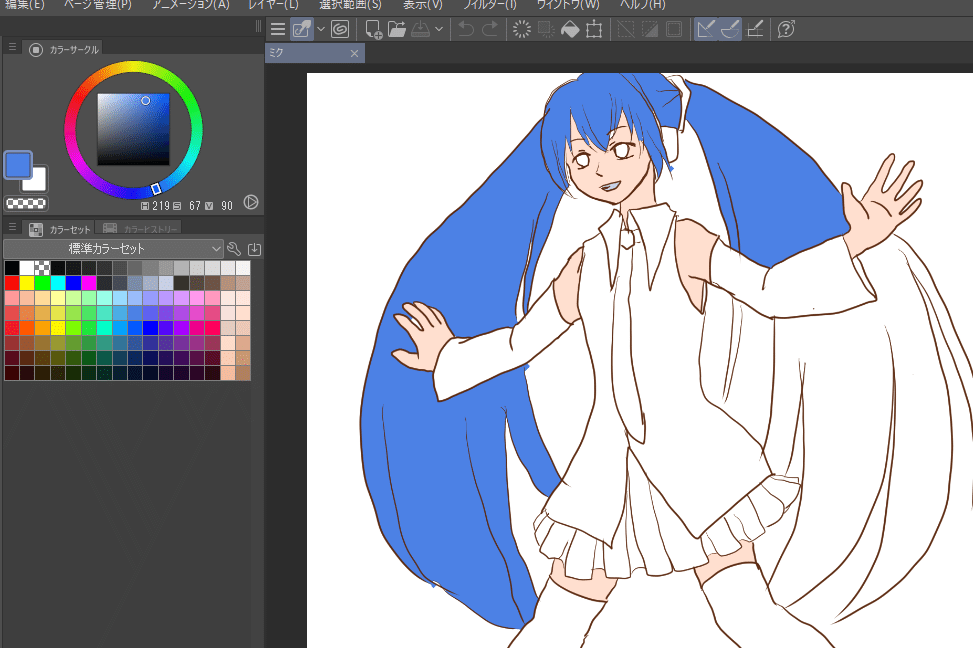Switch color space with round arrow button
Screen dimensions: 973x648
point(251,202)
